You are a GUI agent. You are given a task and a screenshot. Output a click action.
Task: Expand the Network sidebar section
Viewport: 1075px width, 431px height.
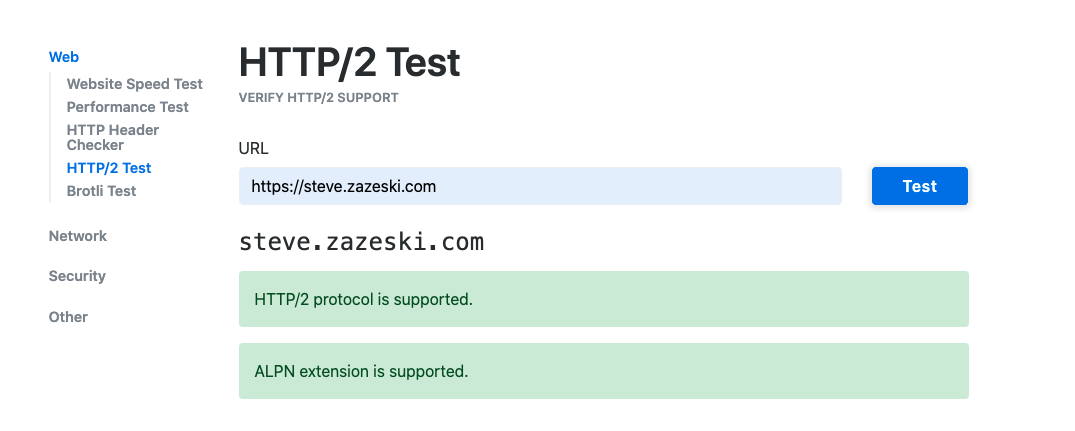pyautogui.click(x=77, y=236)
